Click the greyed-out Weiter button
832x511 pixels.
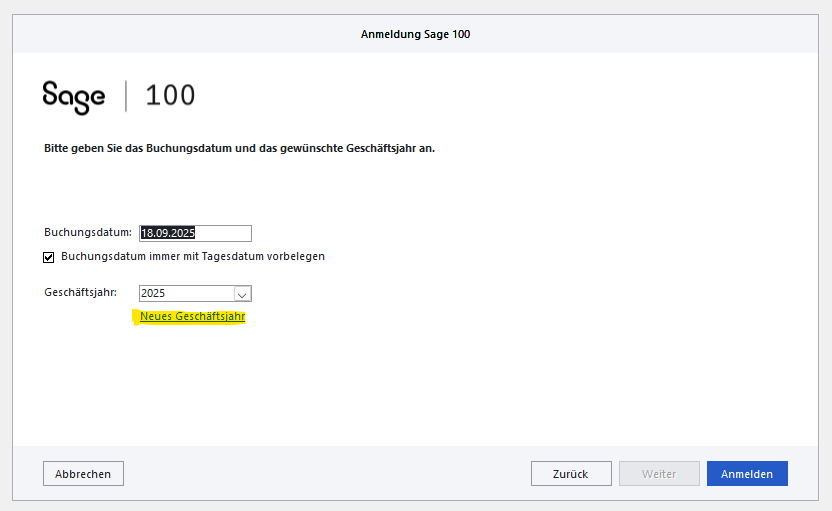658,474
